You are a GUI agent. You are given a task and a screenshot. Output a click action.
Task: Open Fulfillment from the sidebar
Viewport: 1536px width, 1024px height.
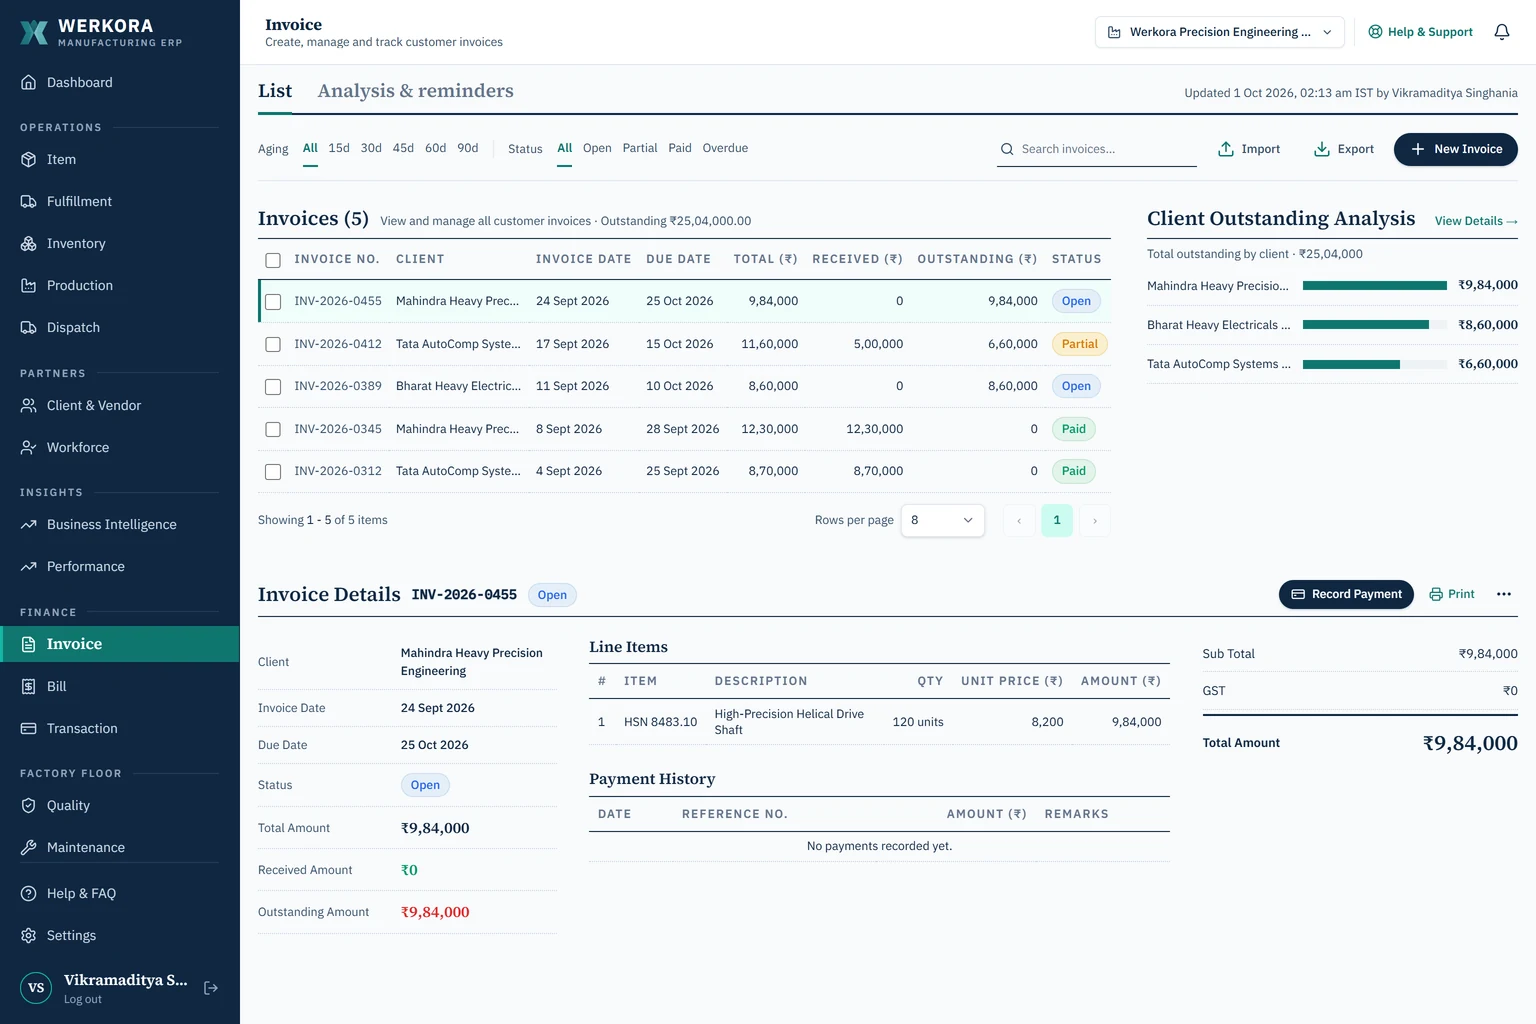click(119, 201)
